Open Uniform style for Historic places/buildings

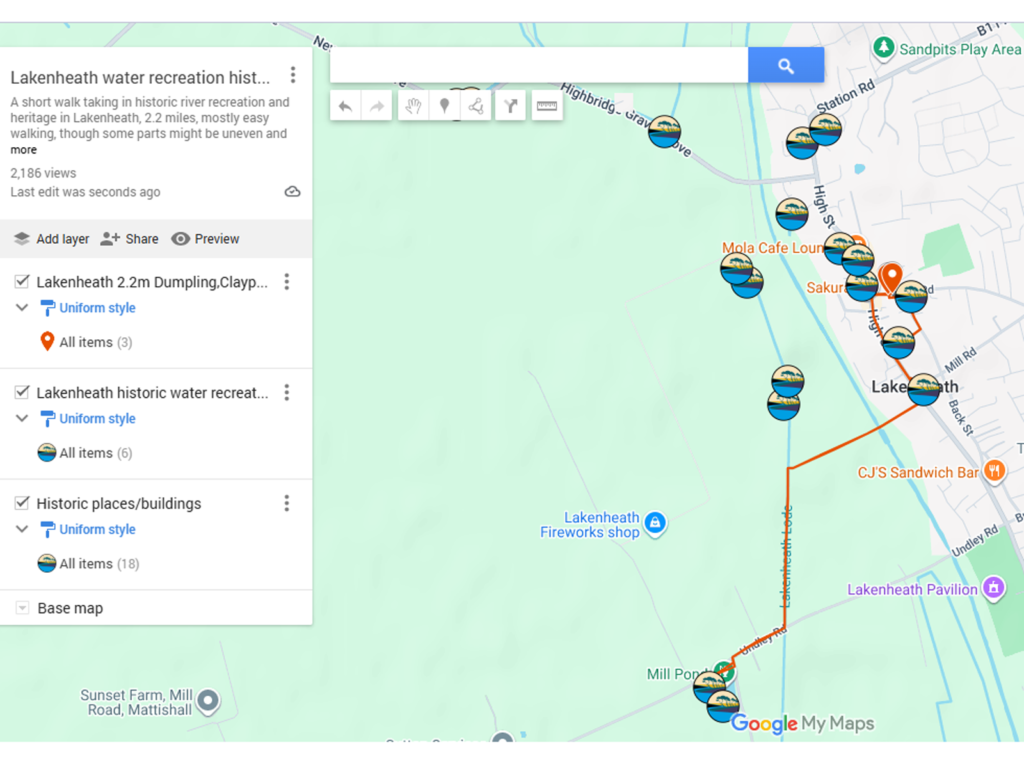point(95,529)
